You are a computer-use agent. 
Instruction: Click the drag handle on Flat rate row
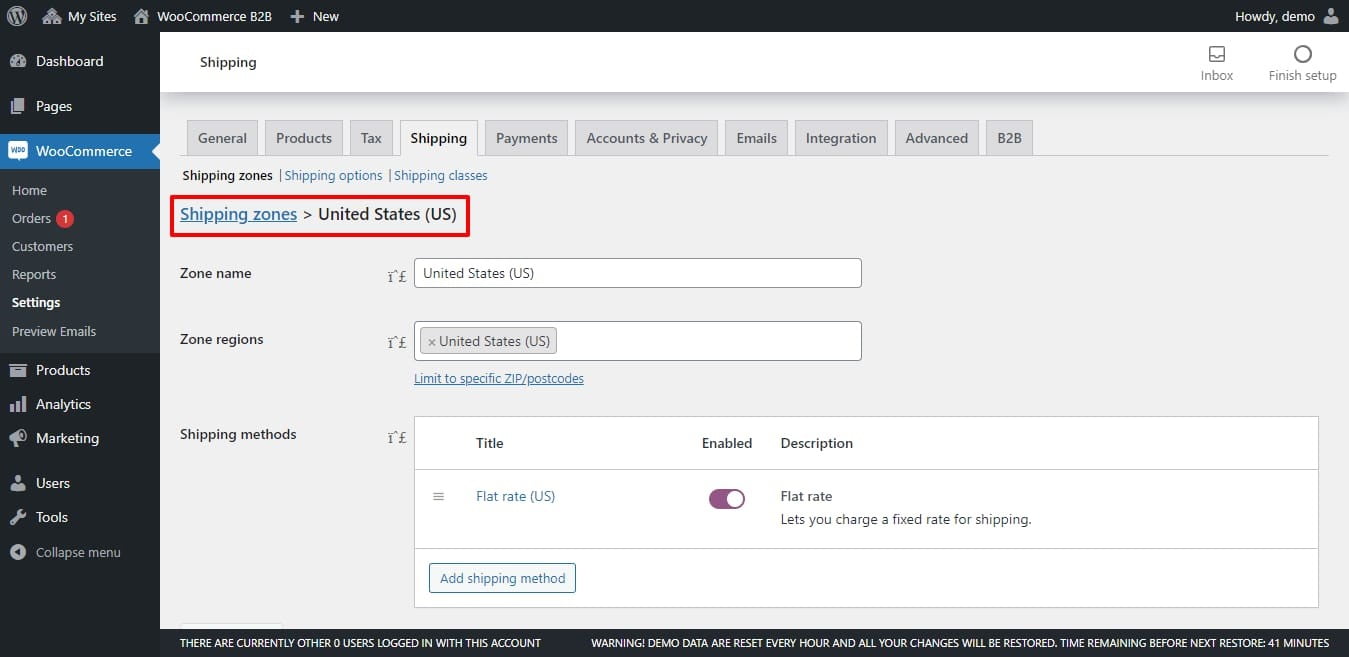[x=438, y=496]
